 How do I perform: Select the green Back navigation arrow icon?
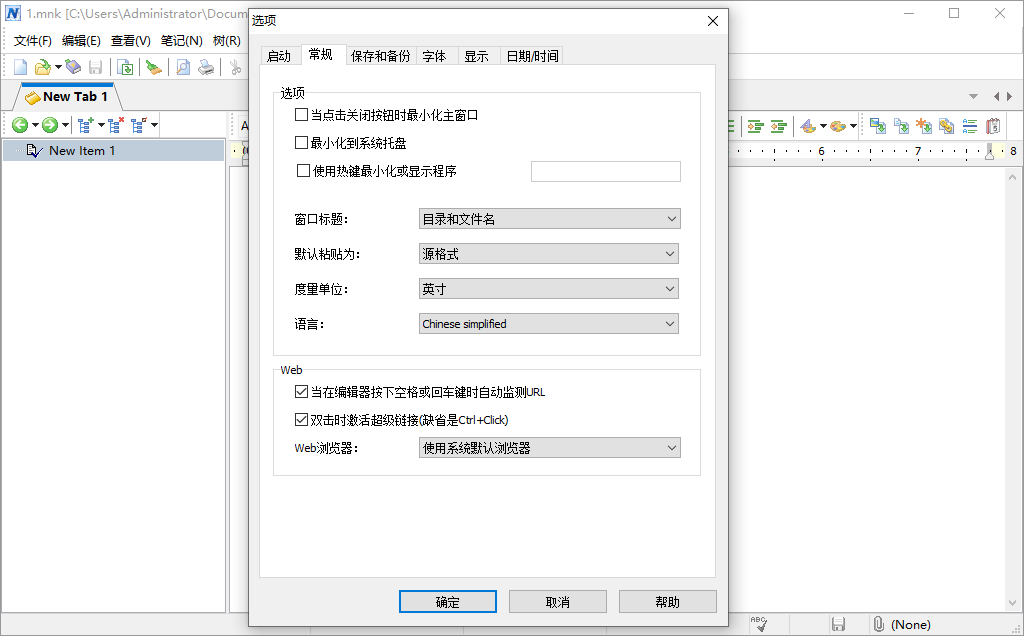[x=21, y=125]
